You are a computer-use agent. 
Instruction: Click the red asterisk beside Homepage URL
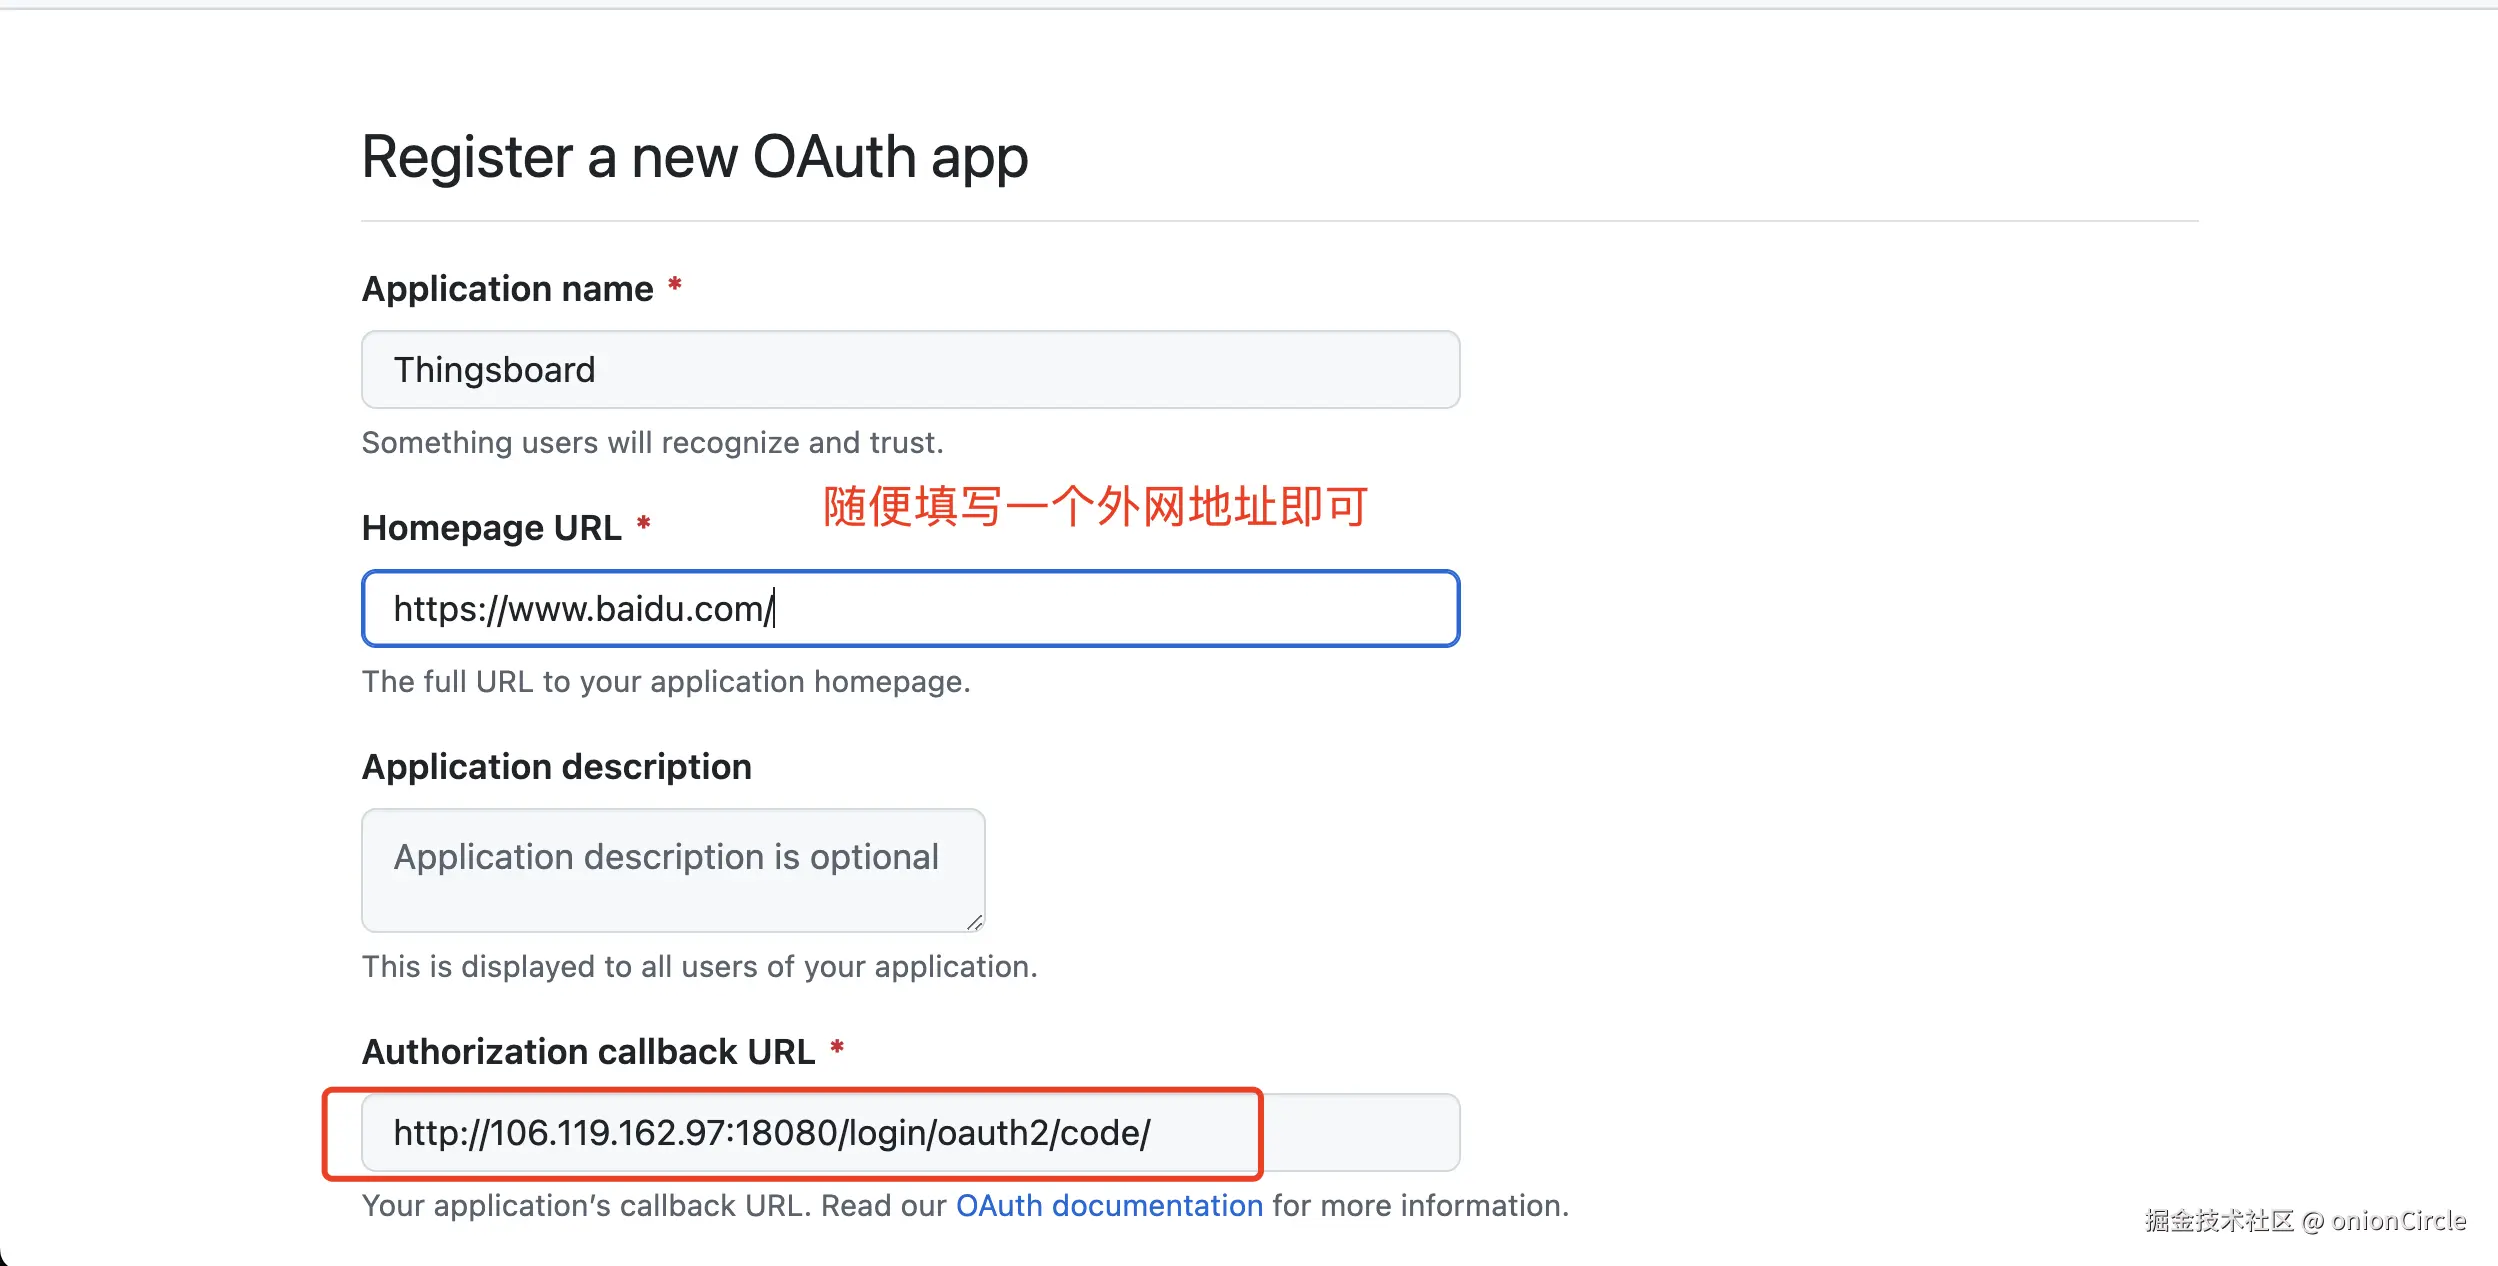tap(644, 525)
